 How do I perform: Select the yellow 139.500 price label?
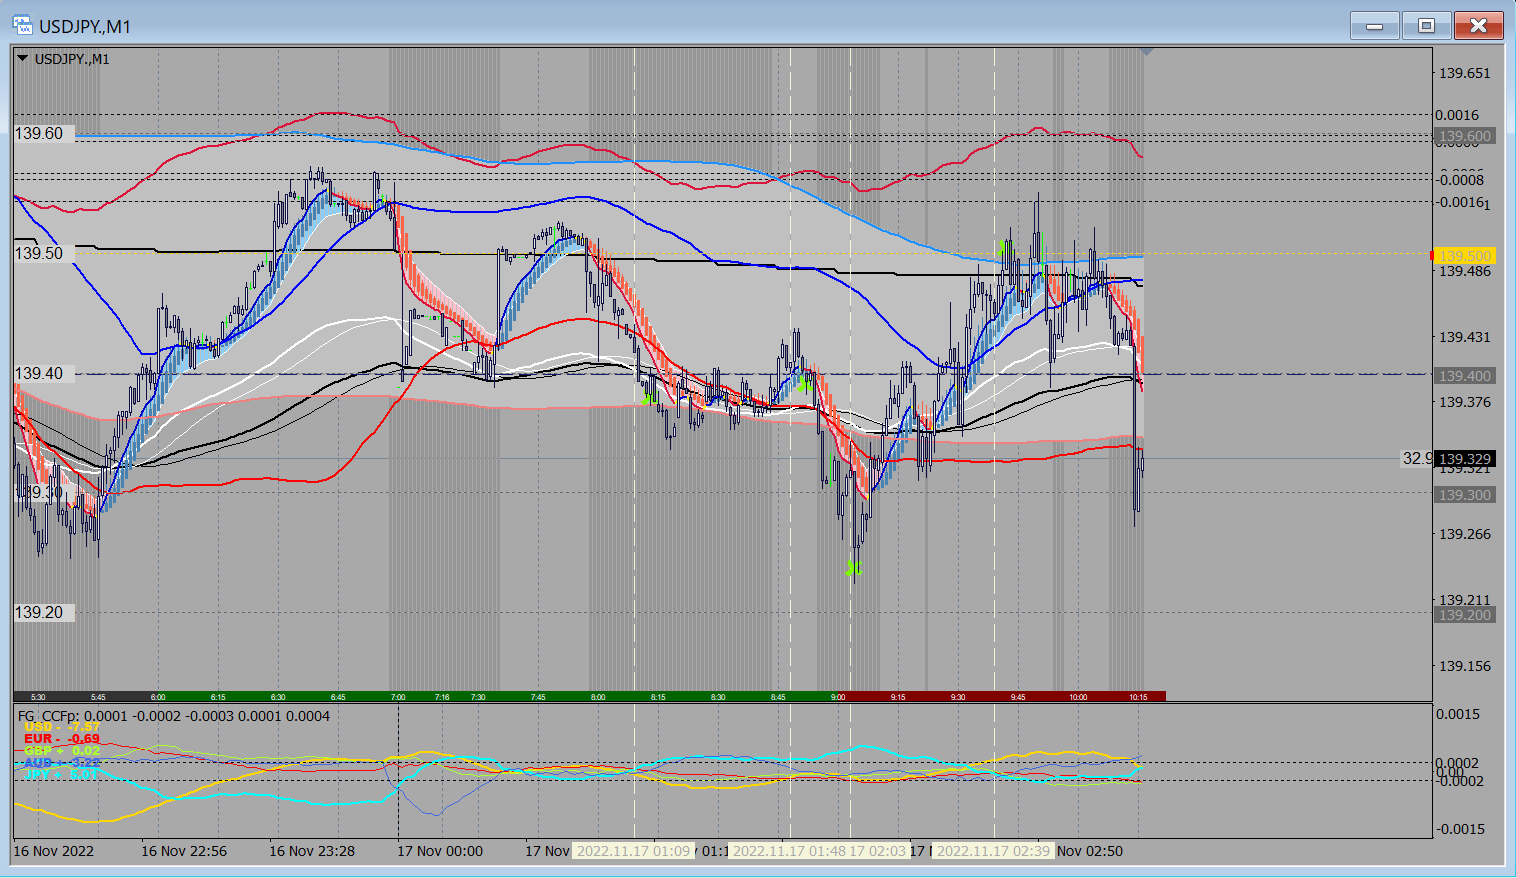click(1465, 256)
